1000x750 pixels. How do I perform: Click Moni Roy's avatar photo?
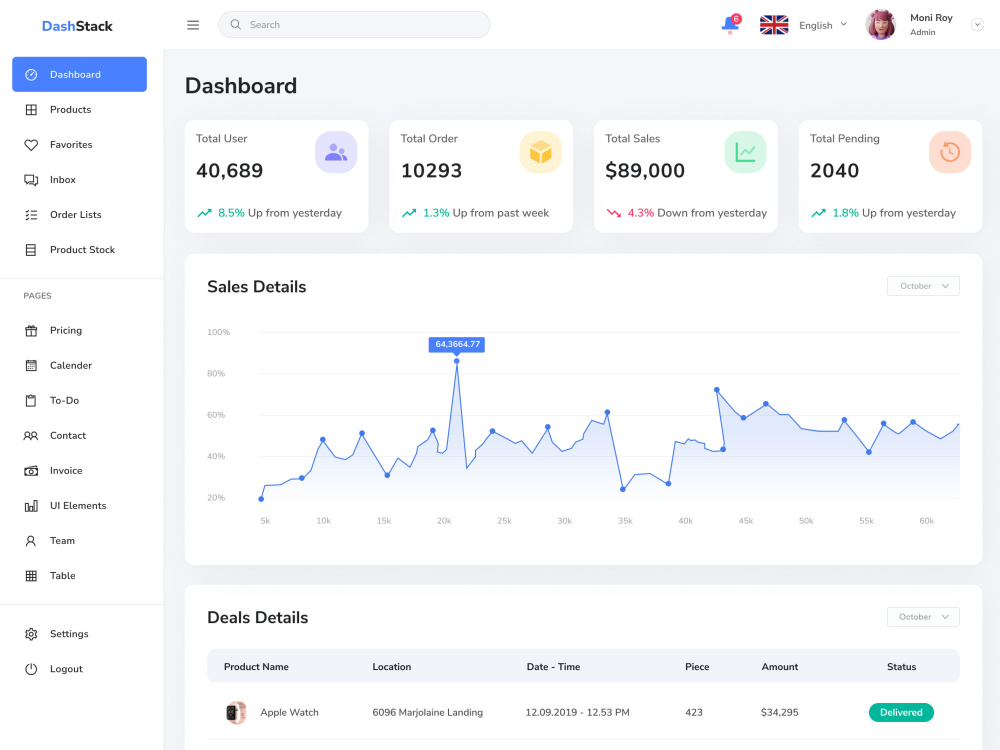[x=881, y=25]
